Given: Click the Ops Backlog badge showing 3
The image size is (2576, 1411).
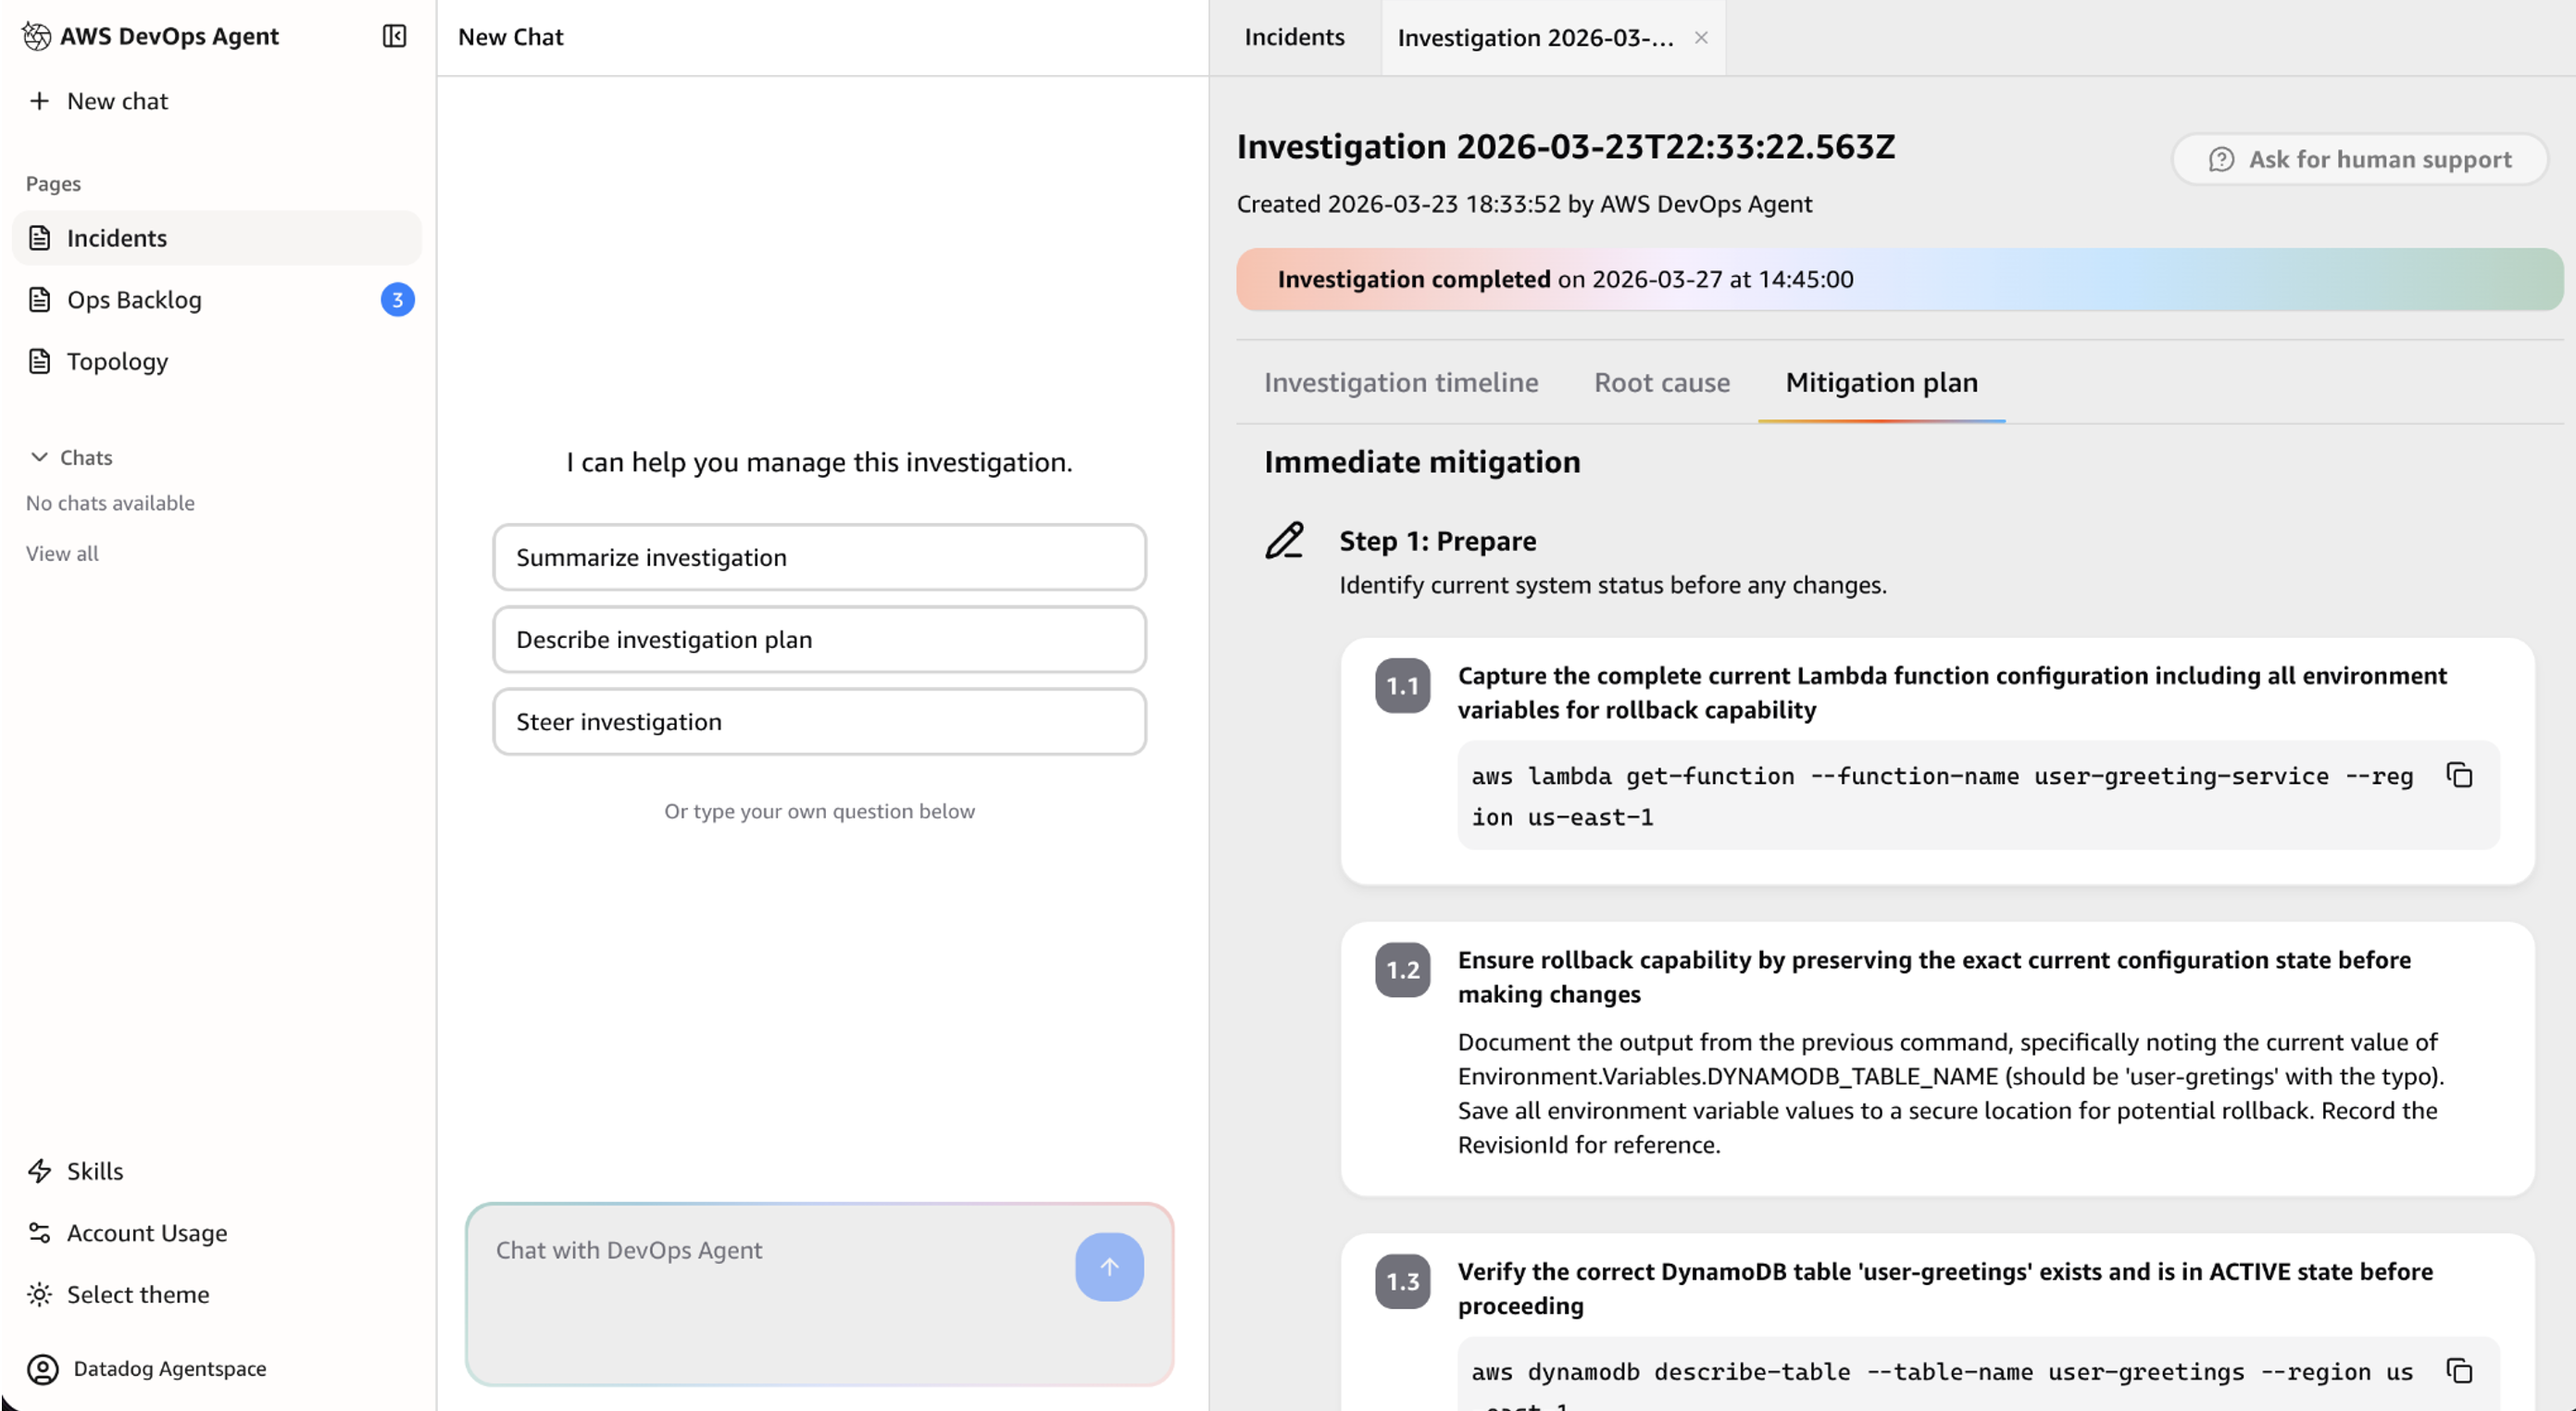Looking at the screenshot, I should click(397, 300).
